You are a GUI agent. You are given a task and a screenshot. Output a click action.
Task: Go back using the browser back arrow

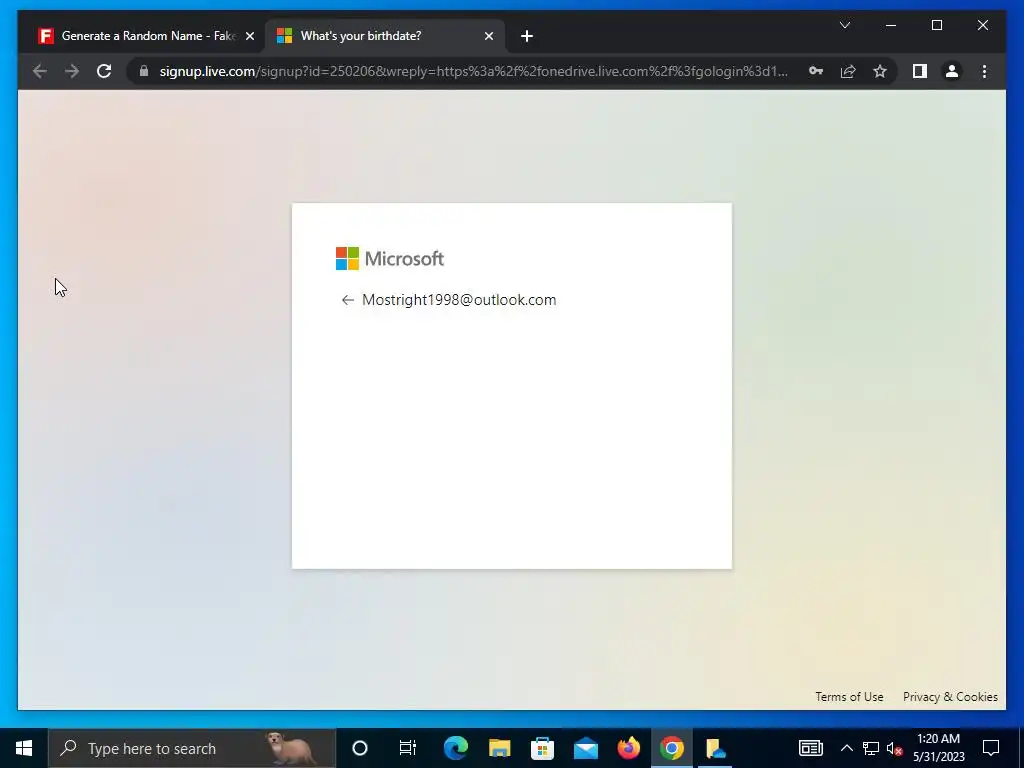[40, 71]
